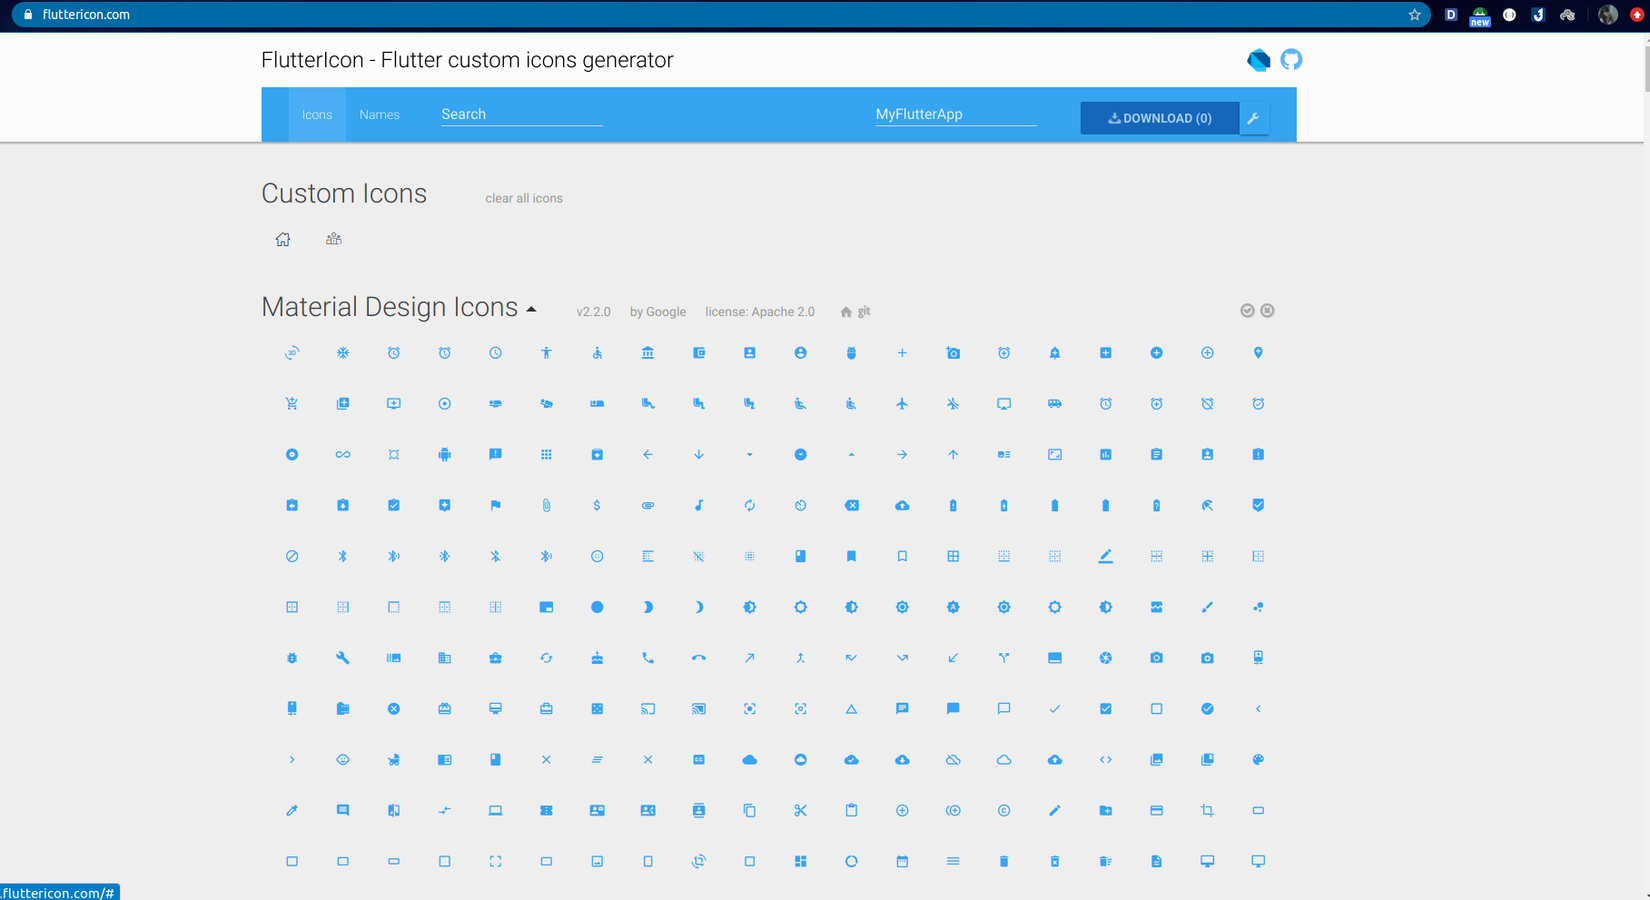Open the GitHub repository icon in header
Viewport: 1650px width, 900px height.
[x=1291, y=60]
